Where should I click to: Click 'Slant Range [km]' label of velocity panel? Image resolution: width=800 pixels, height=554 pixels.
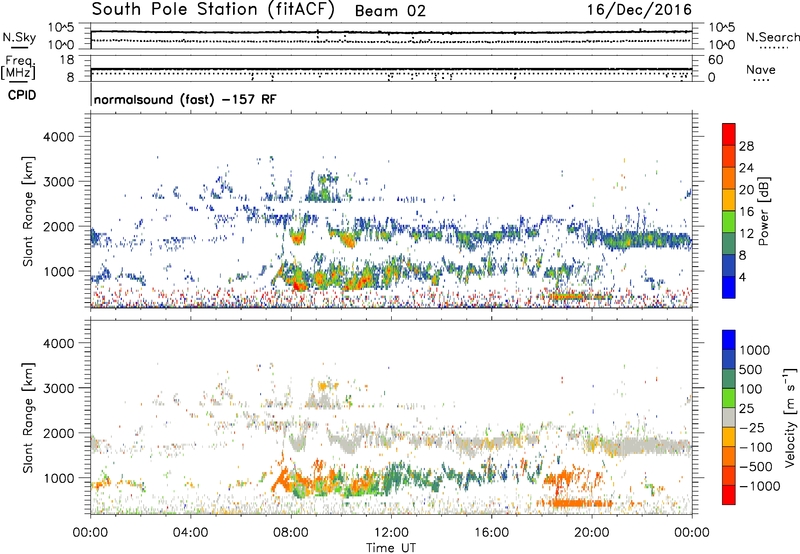click(28, 417)
